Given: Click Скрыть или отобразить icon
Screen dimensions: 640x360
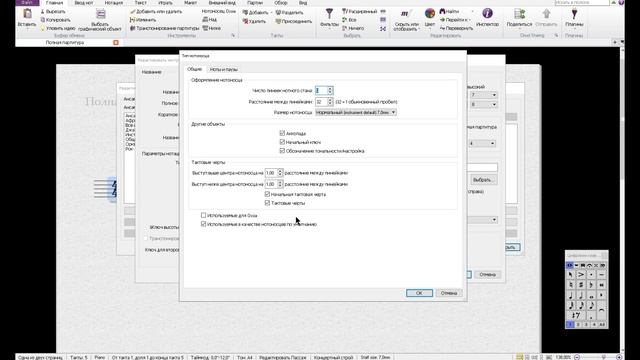Looking at the screenshot, I should tap(405, 14).
